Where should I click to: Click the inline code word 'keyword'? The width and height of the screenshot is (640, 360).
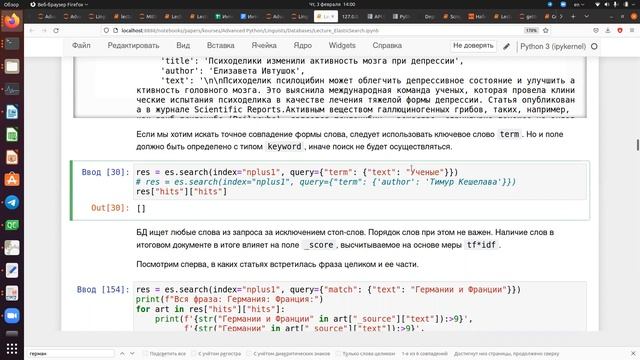284,147
